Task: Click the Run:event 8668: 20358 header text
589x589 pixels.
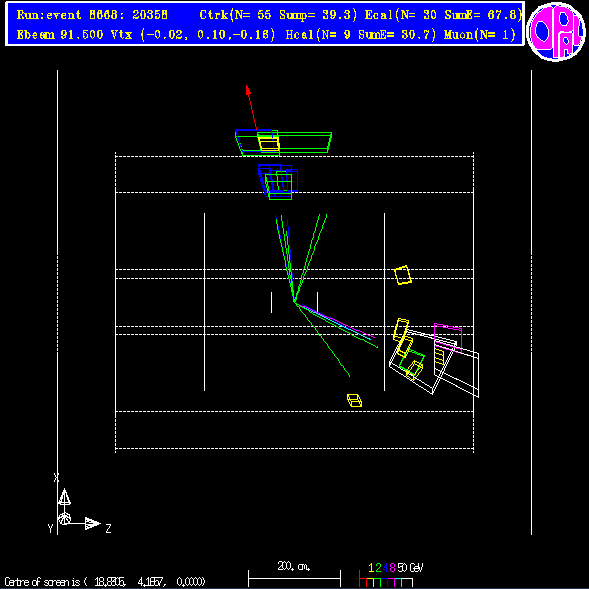Action: (92, 15)
